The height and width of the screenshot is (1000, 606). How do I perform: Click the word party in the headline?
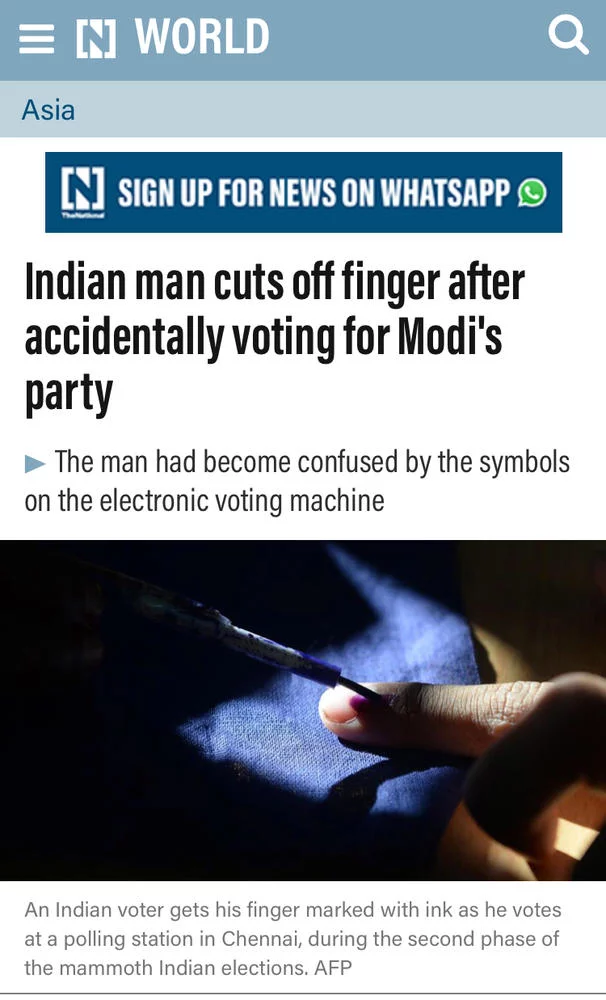pyautogui.click(x=69, y=395)
